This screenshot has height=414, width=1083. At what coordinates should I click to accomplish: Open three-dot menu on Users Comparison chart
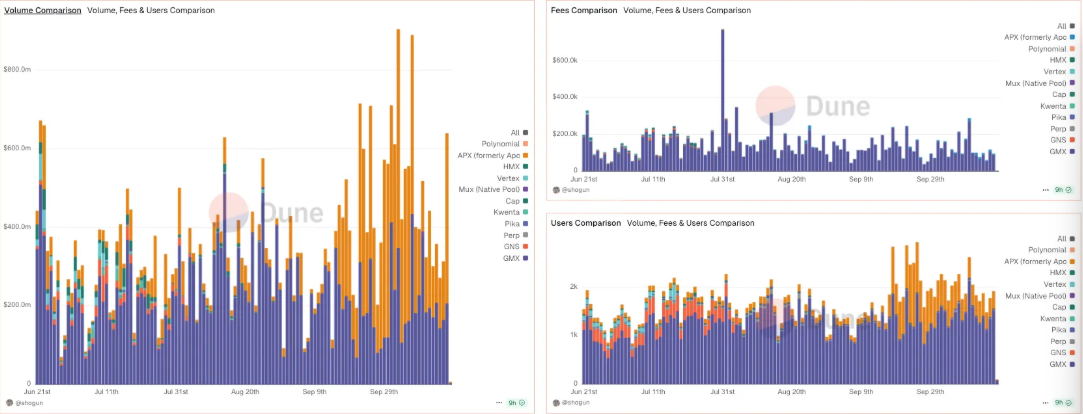pyautogui.click(x=1045, y=402)
